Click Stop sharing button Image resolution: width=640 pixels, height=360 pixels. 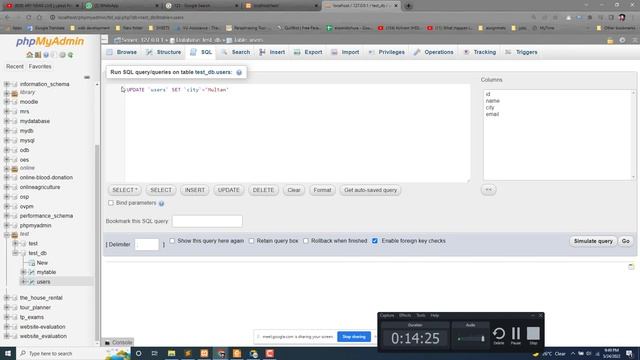[354, 337]
